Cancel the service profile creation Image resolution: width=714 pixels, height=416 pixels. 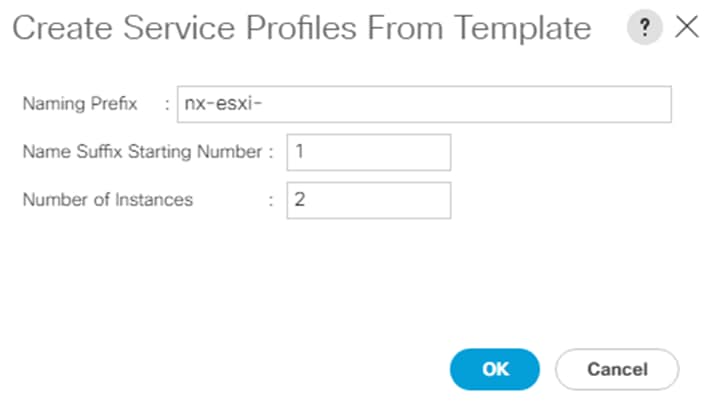pos(617,369)
